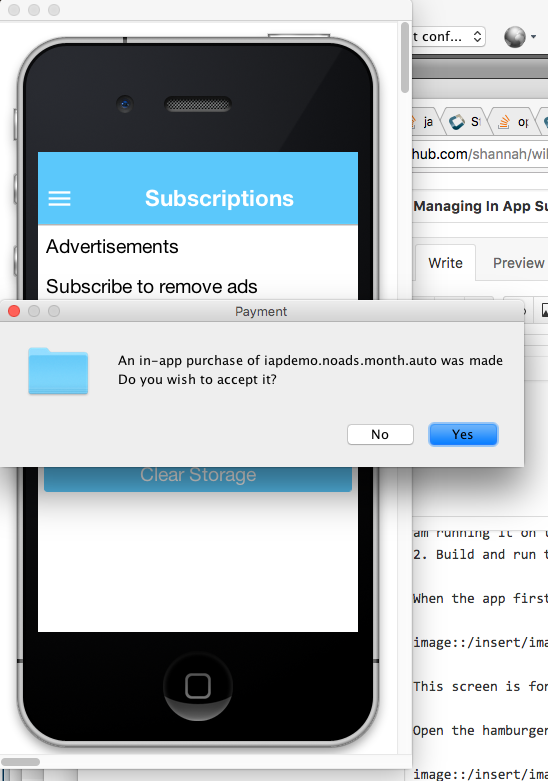Click the globe icon in IDE toolbar
Viewport: 548px width, 781px height.
tap(515, 37)
